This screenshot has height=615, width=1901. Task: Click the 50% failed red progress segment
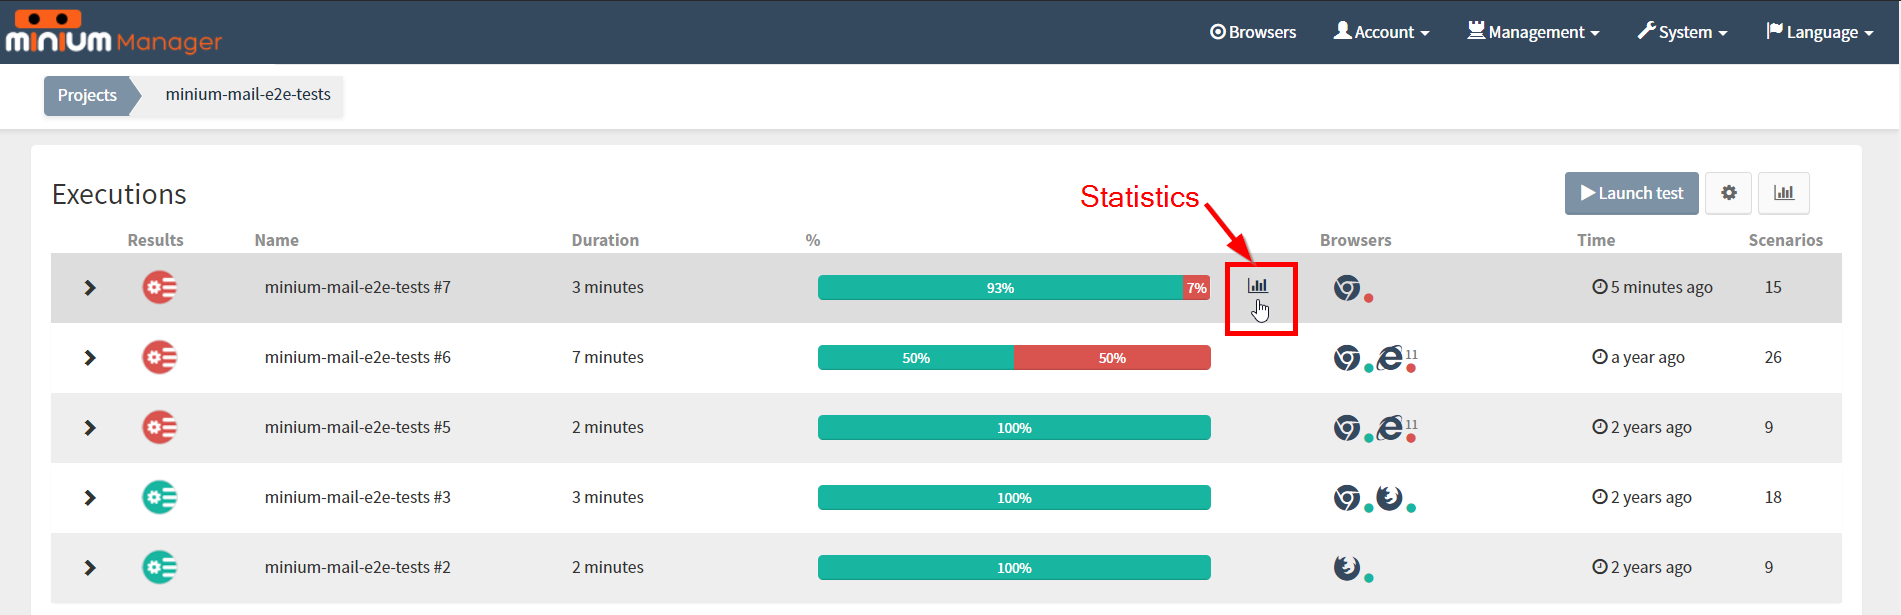click(1112, 358)
